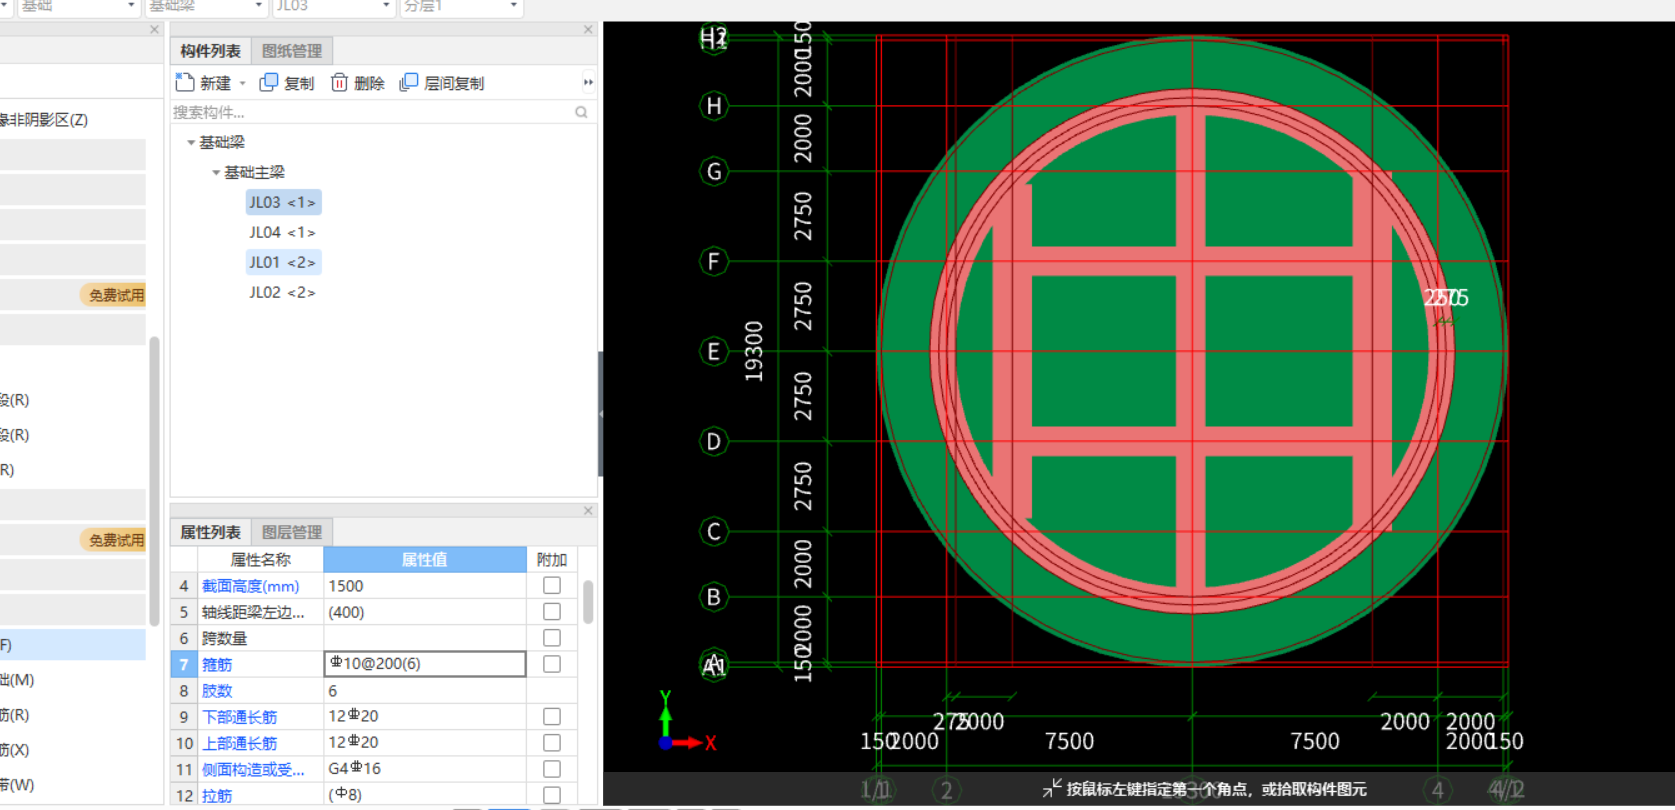
Task: Collapse the 基础梁 tree node
Action: coord(191,142)
